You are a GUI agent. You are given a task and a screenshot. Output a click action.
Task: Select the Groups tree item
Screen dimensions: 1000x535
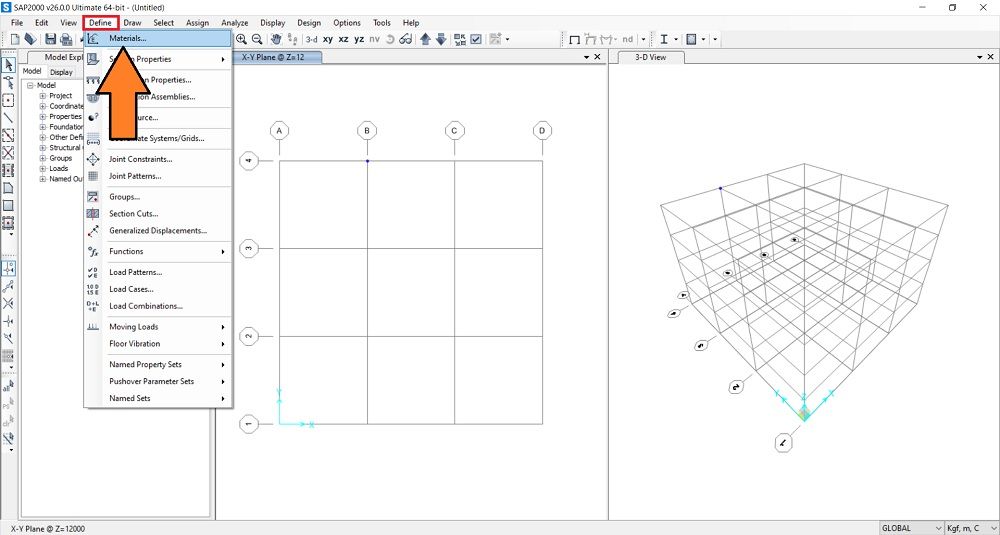coord(61,158)
